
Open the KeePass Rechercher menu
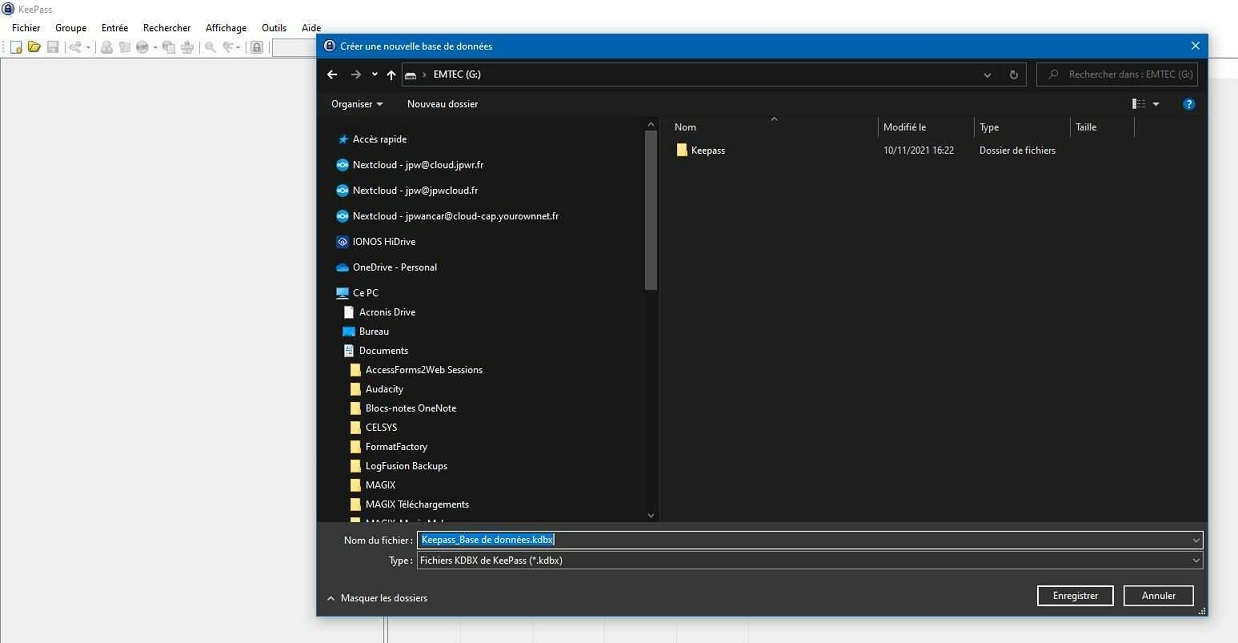(167, 28)
